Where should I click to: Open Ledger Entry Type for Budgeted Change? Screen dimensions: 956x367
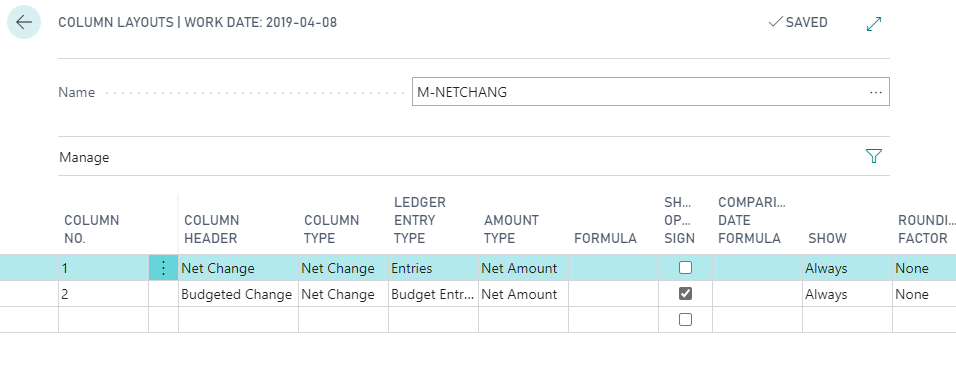click(x=433, y=294)
